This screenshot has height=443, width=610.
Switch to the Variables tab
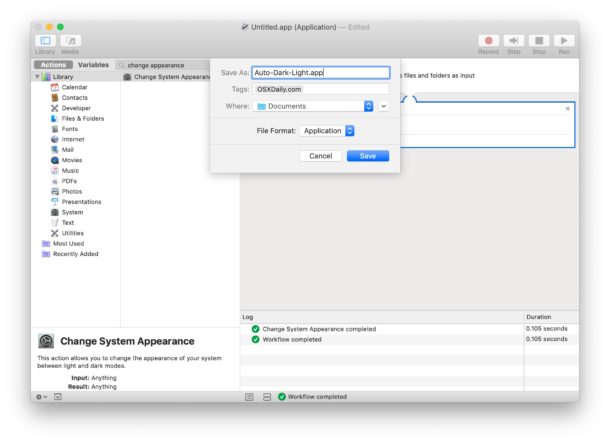click(x=93, y=65)
